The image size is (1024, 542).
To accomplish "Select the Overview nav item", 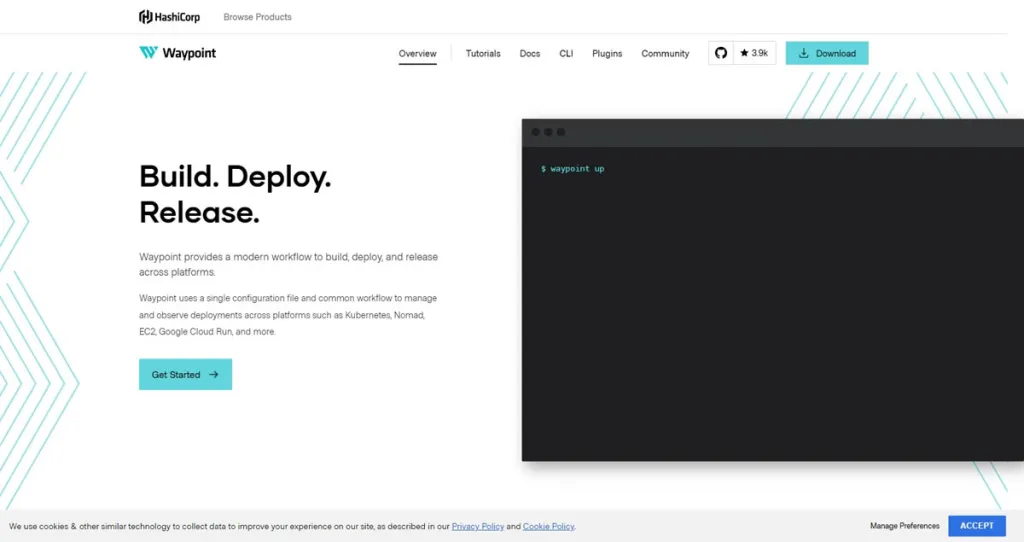I will tap(417, 54).
